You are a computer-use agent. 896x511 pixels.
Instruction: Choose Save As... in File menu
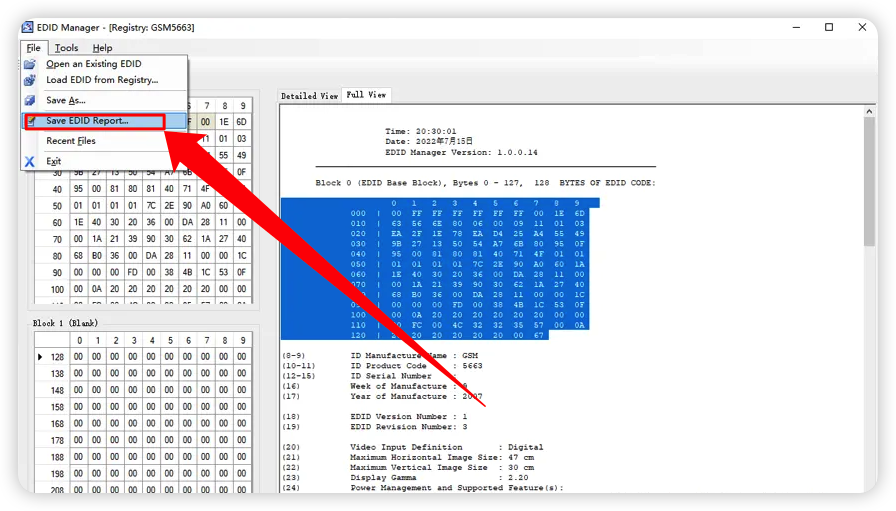[105, 101]
